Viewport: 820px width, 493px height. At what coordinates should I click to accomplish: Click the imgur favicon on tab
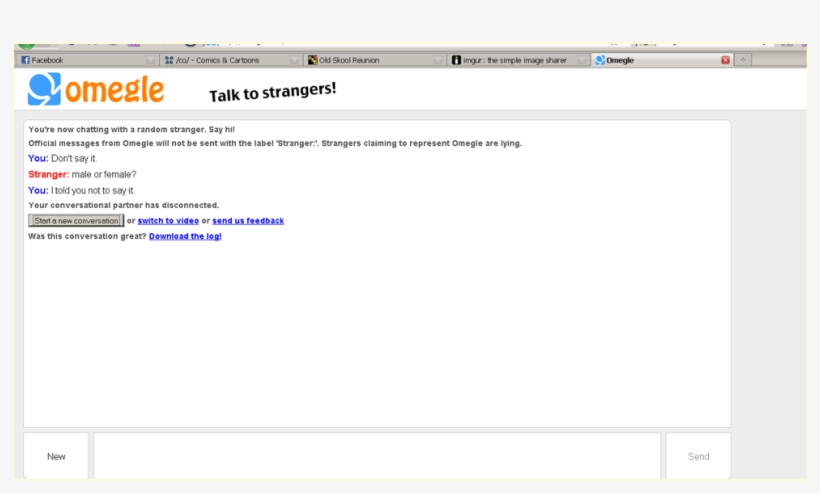456,60
